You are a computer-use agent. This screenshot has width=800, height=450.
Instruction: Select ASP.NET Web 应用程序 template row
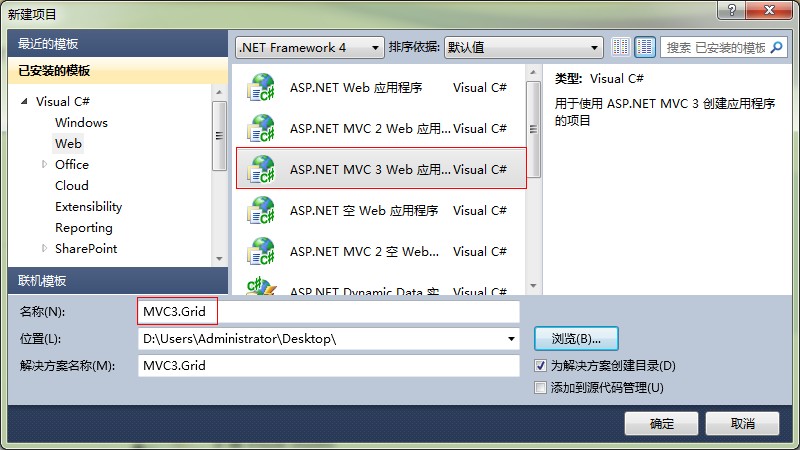point(381,87)
